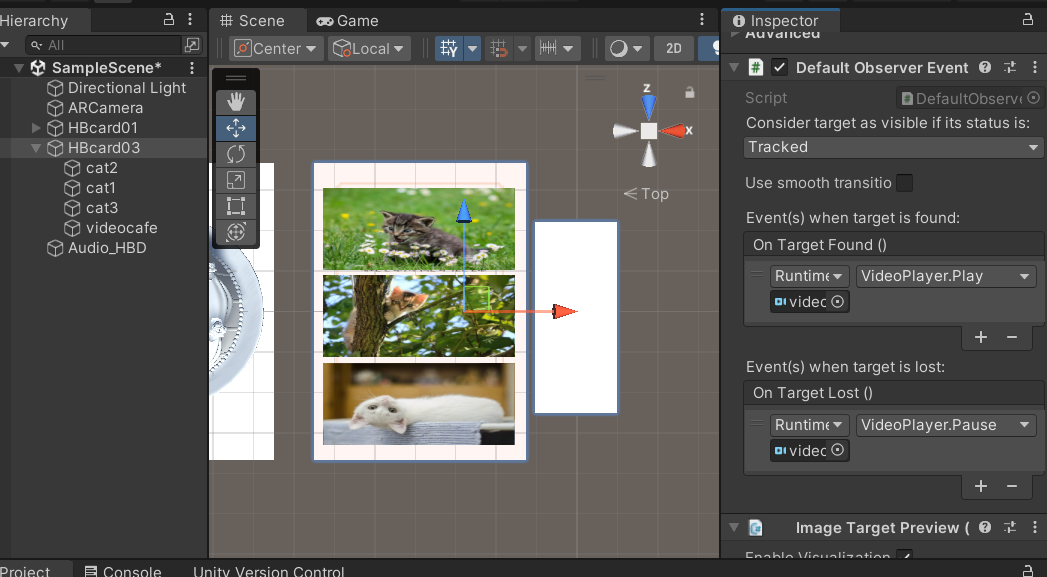Remove event from On Target Found list
Image resolution: width=1047 pixels, height=577 pixels.
(1012, 337)
